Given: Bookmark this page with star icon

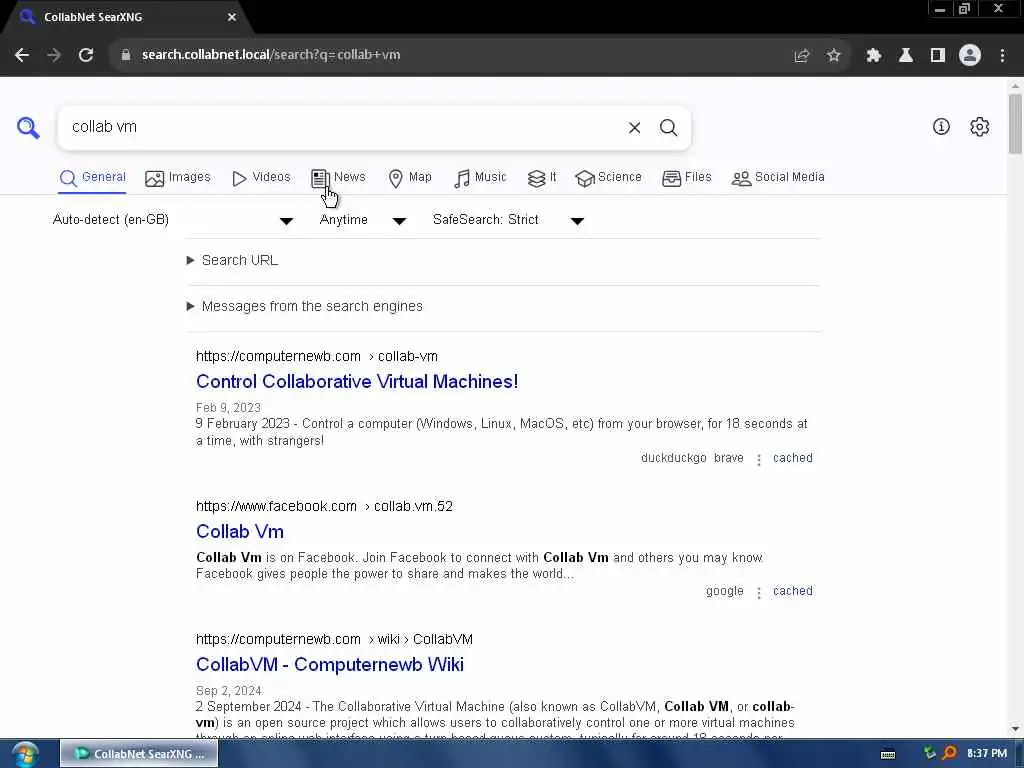Looking at the screenshot, I should [x=833, y=56].
